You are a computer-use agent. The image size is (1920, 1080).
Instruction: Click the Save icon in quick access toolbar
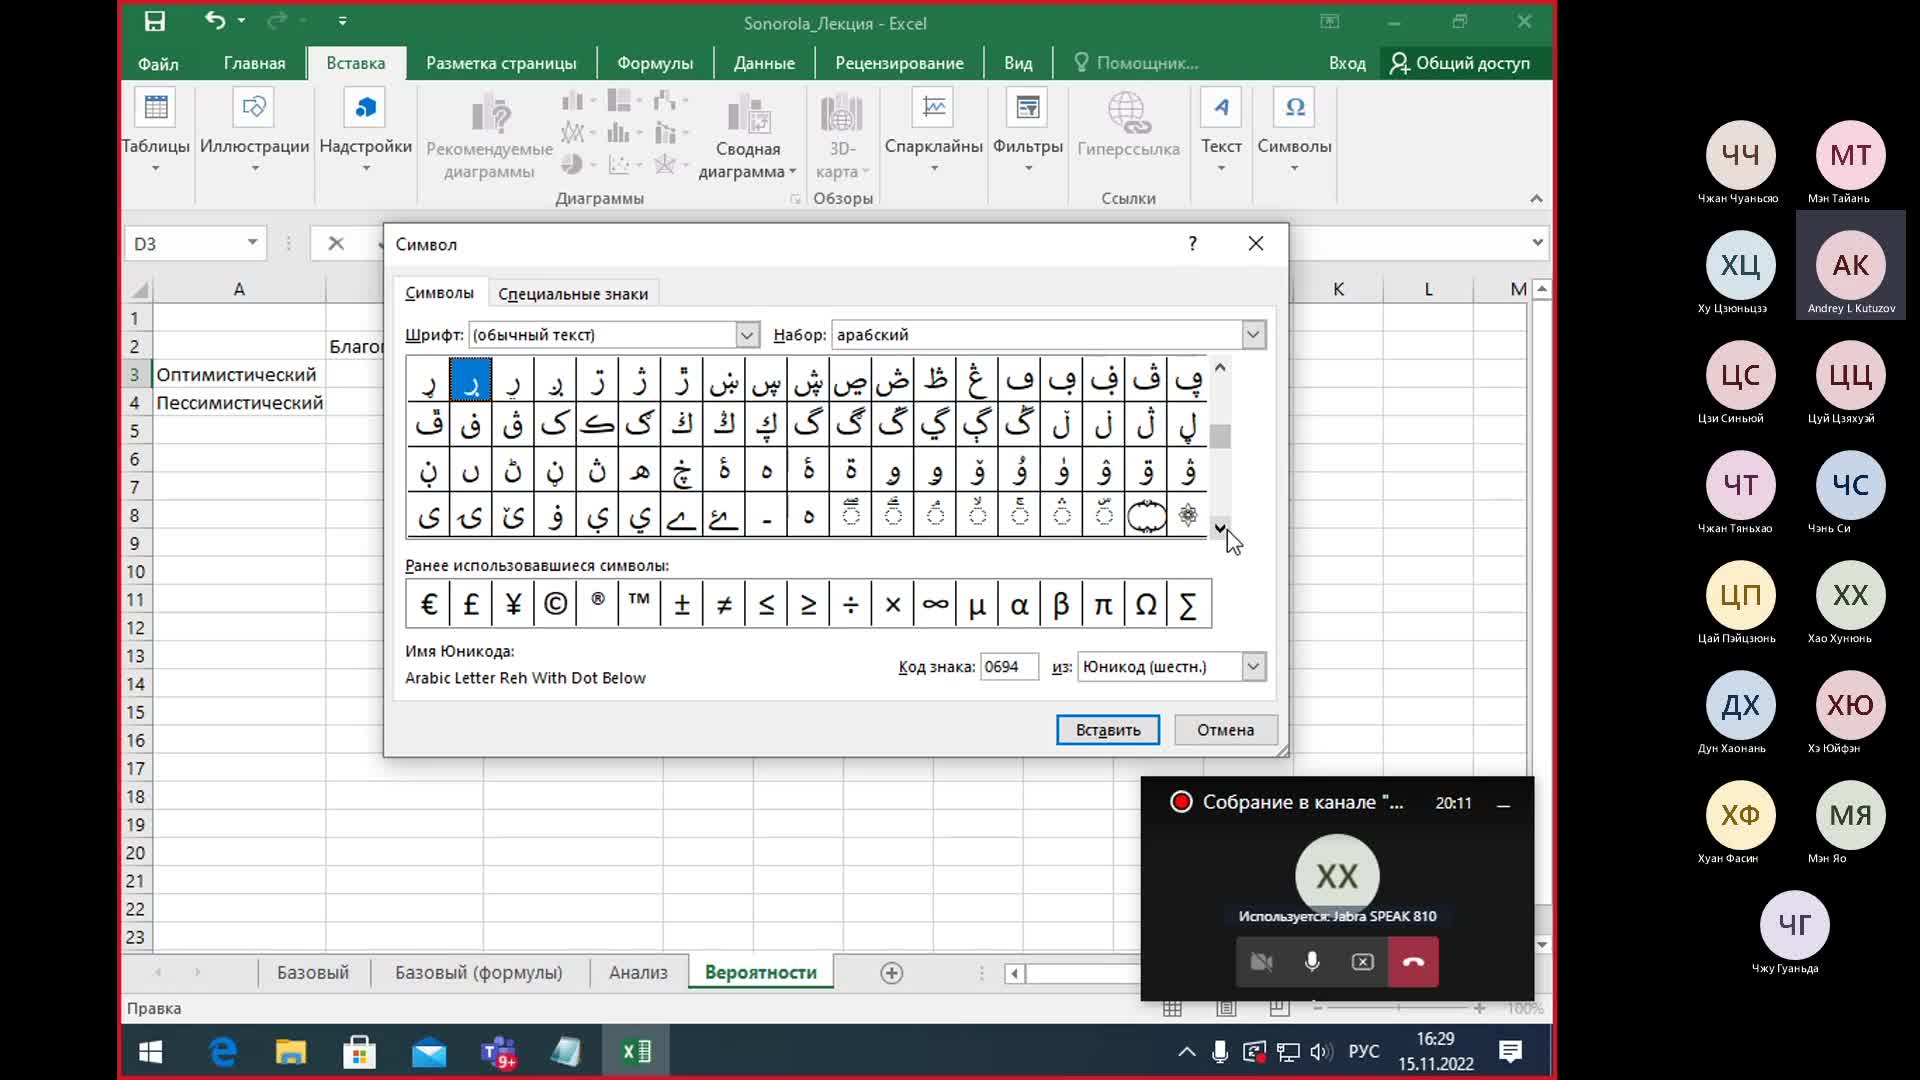(x=155, y=21)
